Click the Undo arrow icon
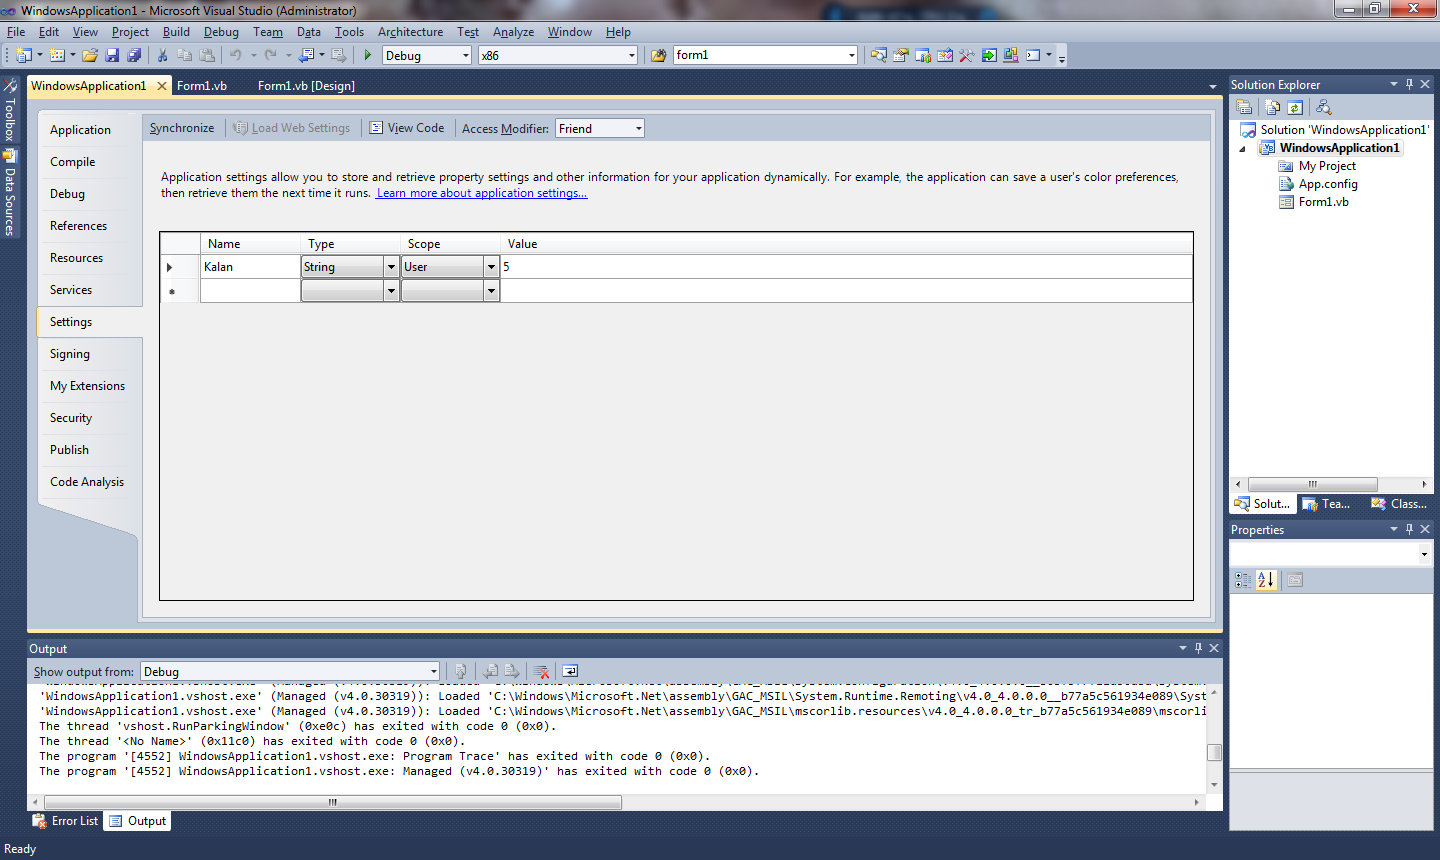 click(x=236, y=55)
